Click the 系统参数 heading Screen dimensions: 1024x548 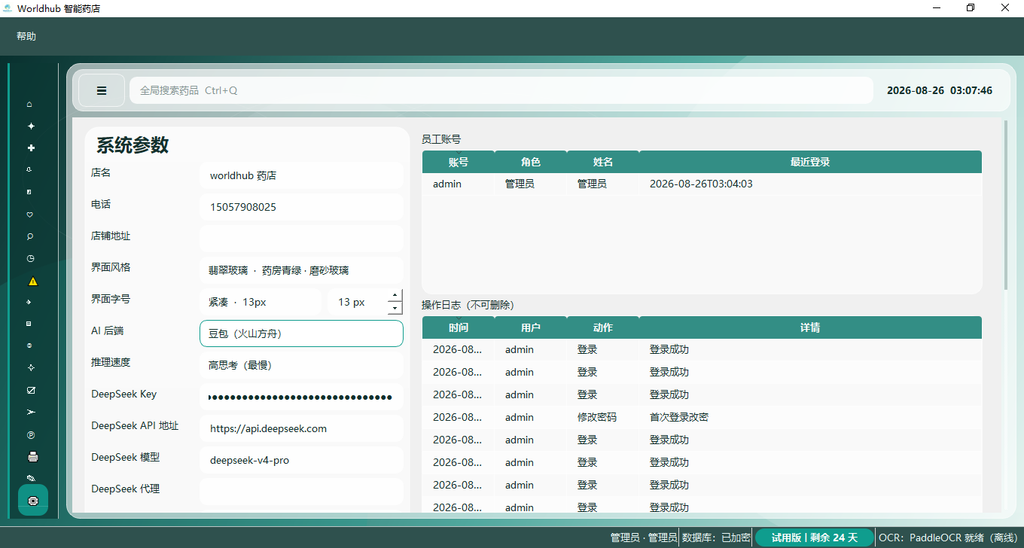tap(133, 145)
